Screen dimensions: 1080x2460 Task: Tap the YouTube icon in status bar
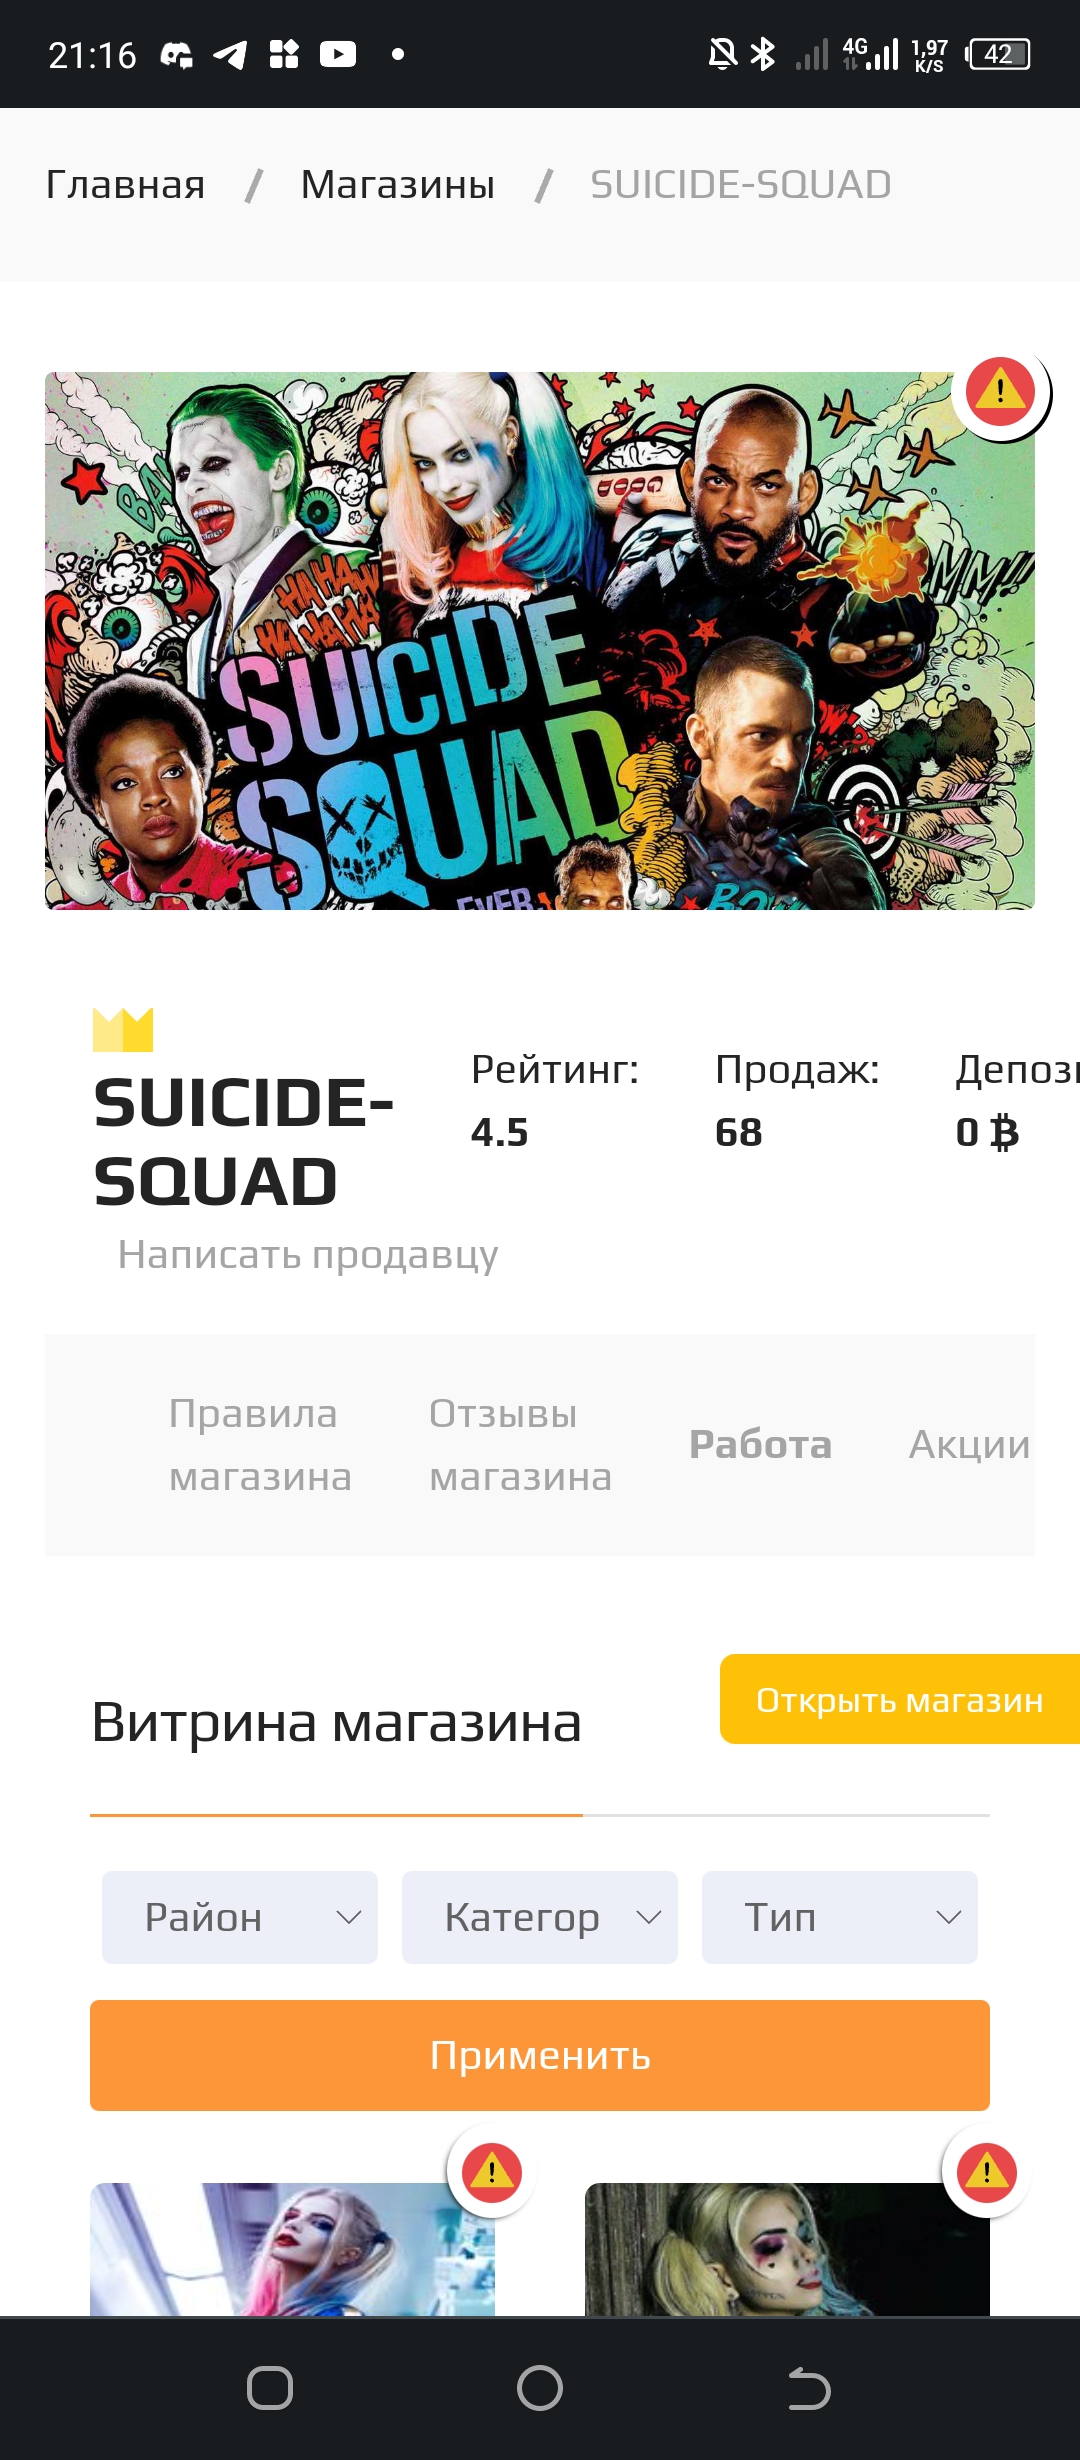(x=338, y=54)
